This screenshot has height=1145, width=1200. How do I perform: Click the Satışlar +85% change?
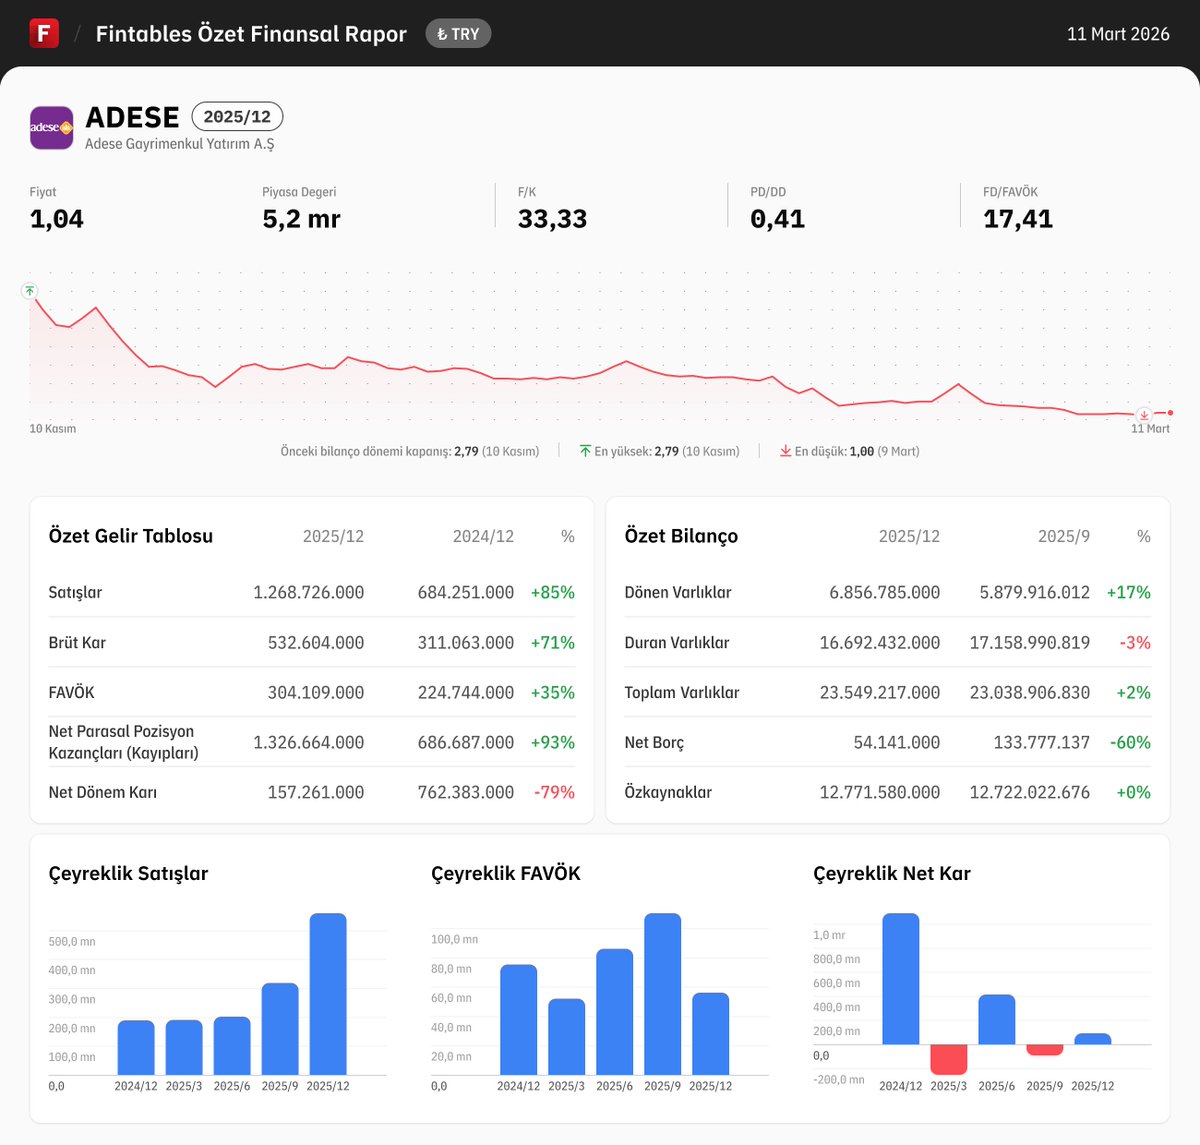pos(553,592)
